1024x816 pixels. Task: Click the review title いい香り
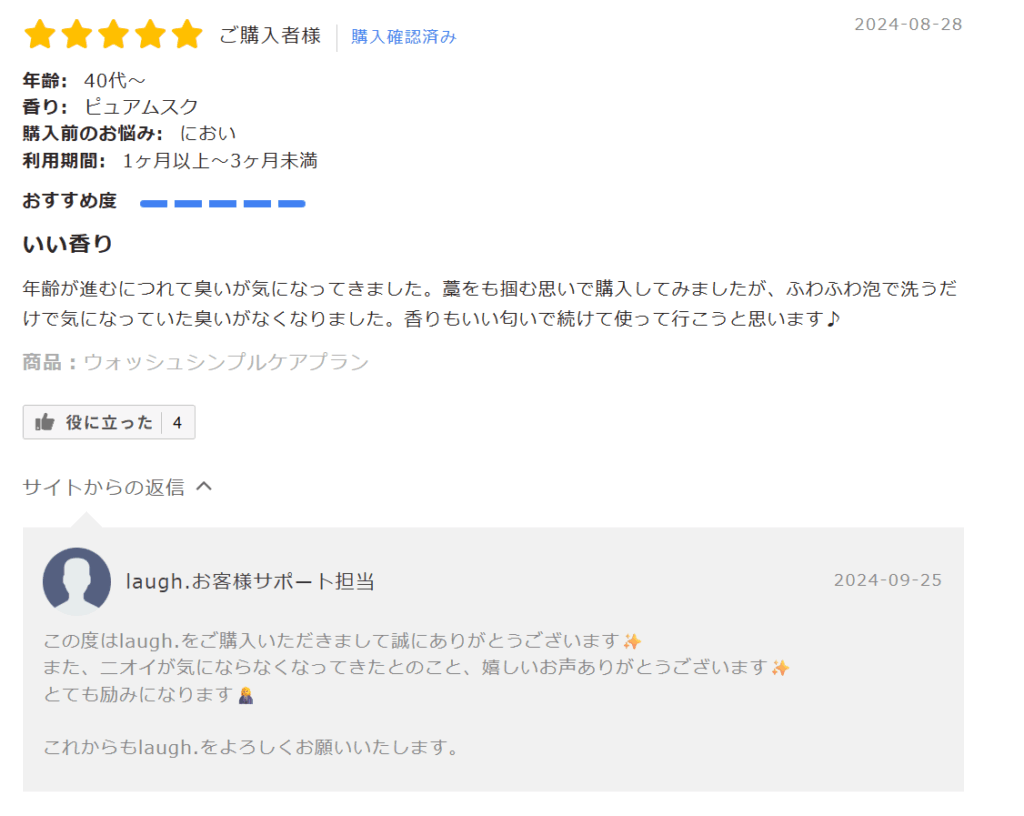tap(68, 244)
